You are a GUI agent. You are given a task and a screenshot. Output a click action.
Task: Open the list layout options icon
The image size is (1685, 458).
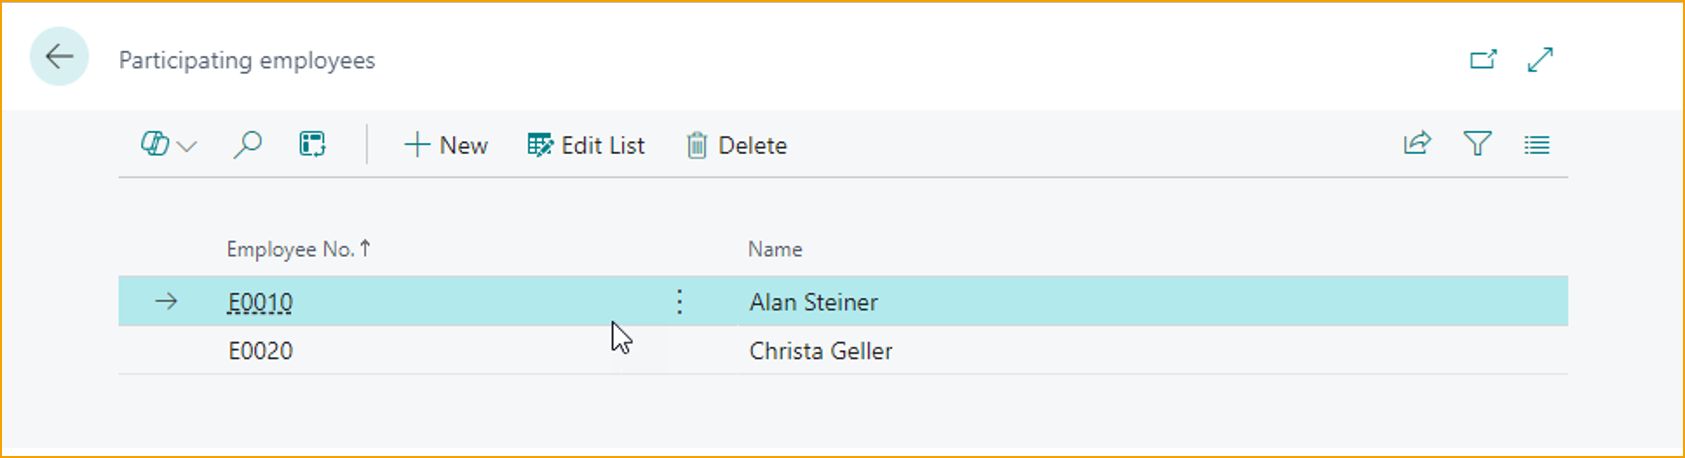coord(1536,145)
